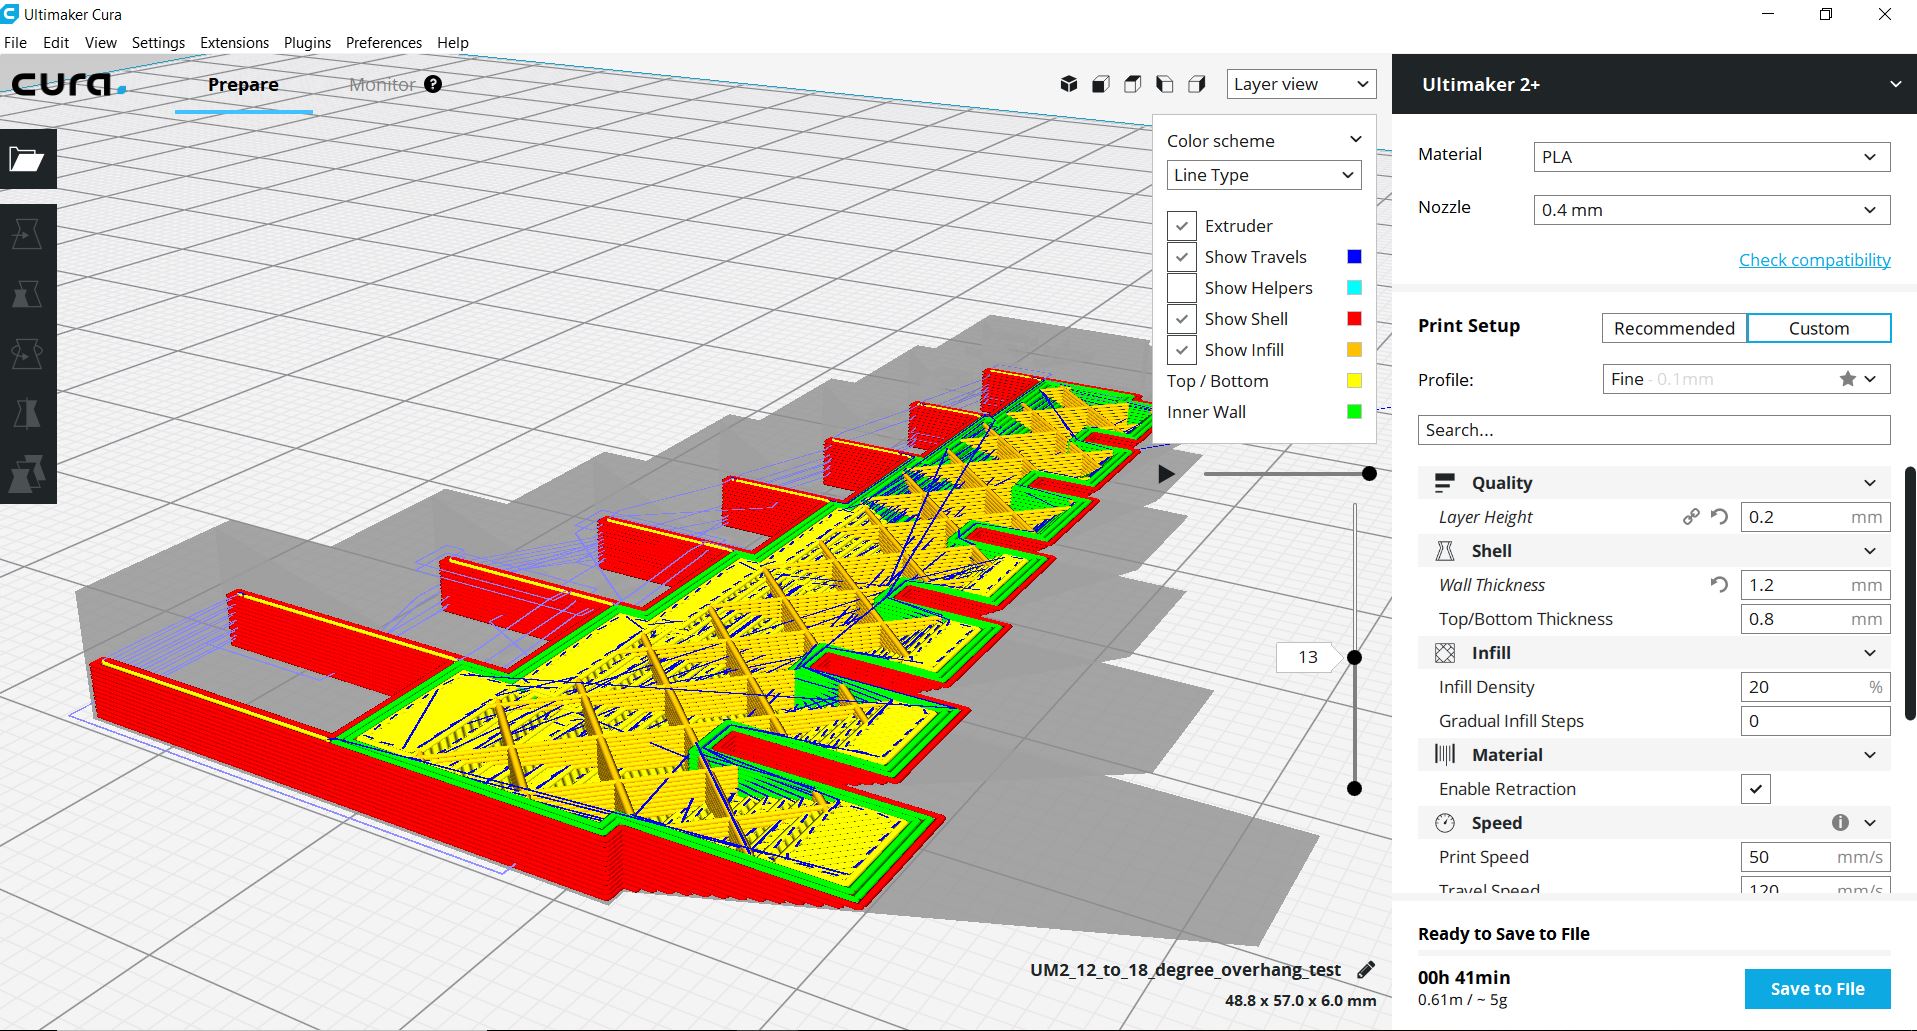
Task: Uncheck Show Travels
Action: [x=1182, y=257]
